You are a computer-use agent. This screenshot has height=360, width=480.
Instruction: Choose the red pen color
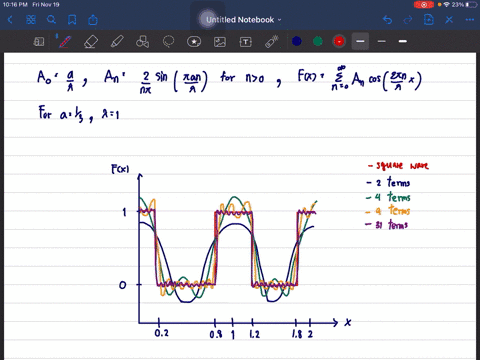tap(339, 41)
